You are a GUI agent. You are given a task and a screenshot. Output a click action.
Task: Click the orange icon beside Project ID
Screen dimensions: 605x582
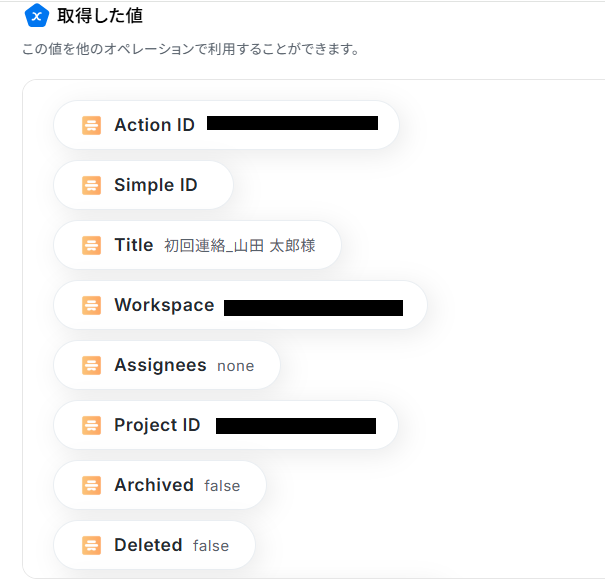coord(91,425)
